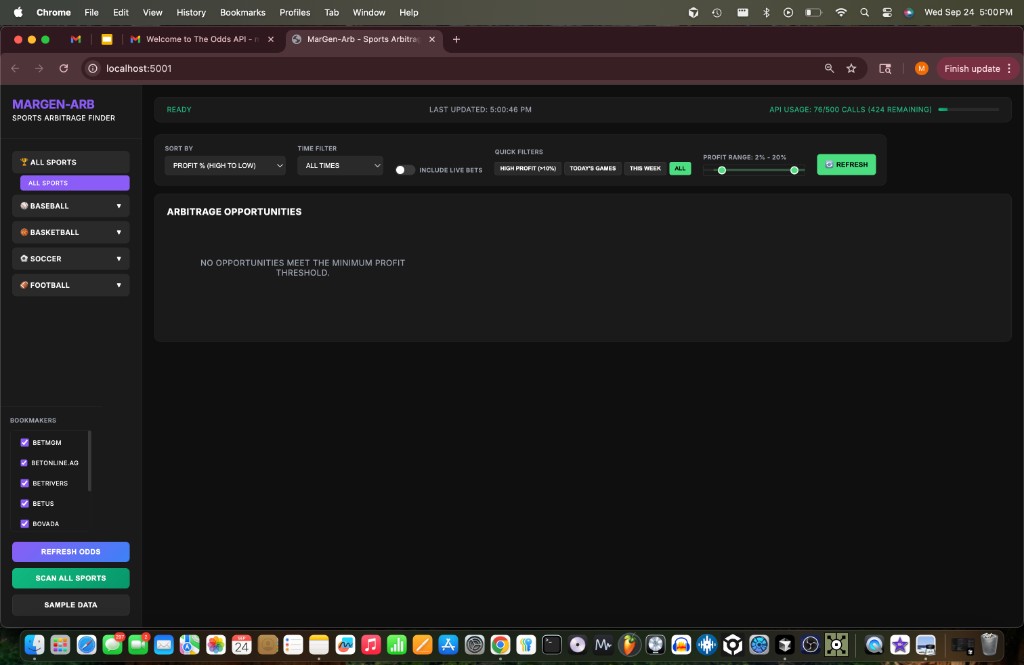Open FaceTime from the dock

138,645
